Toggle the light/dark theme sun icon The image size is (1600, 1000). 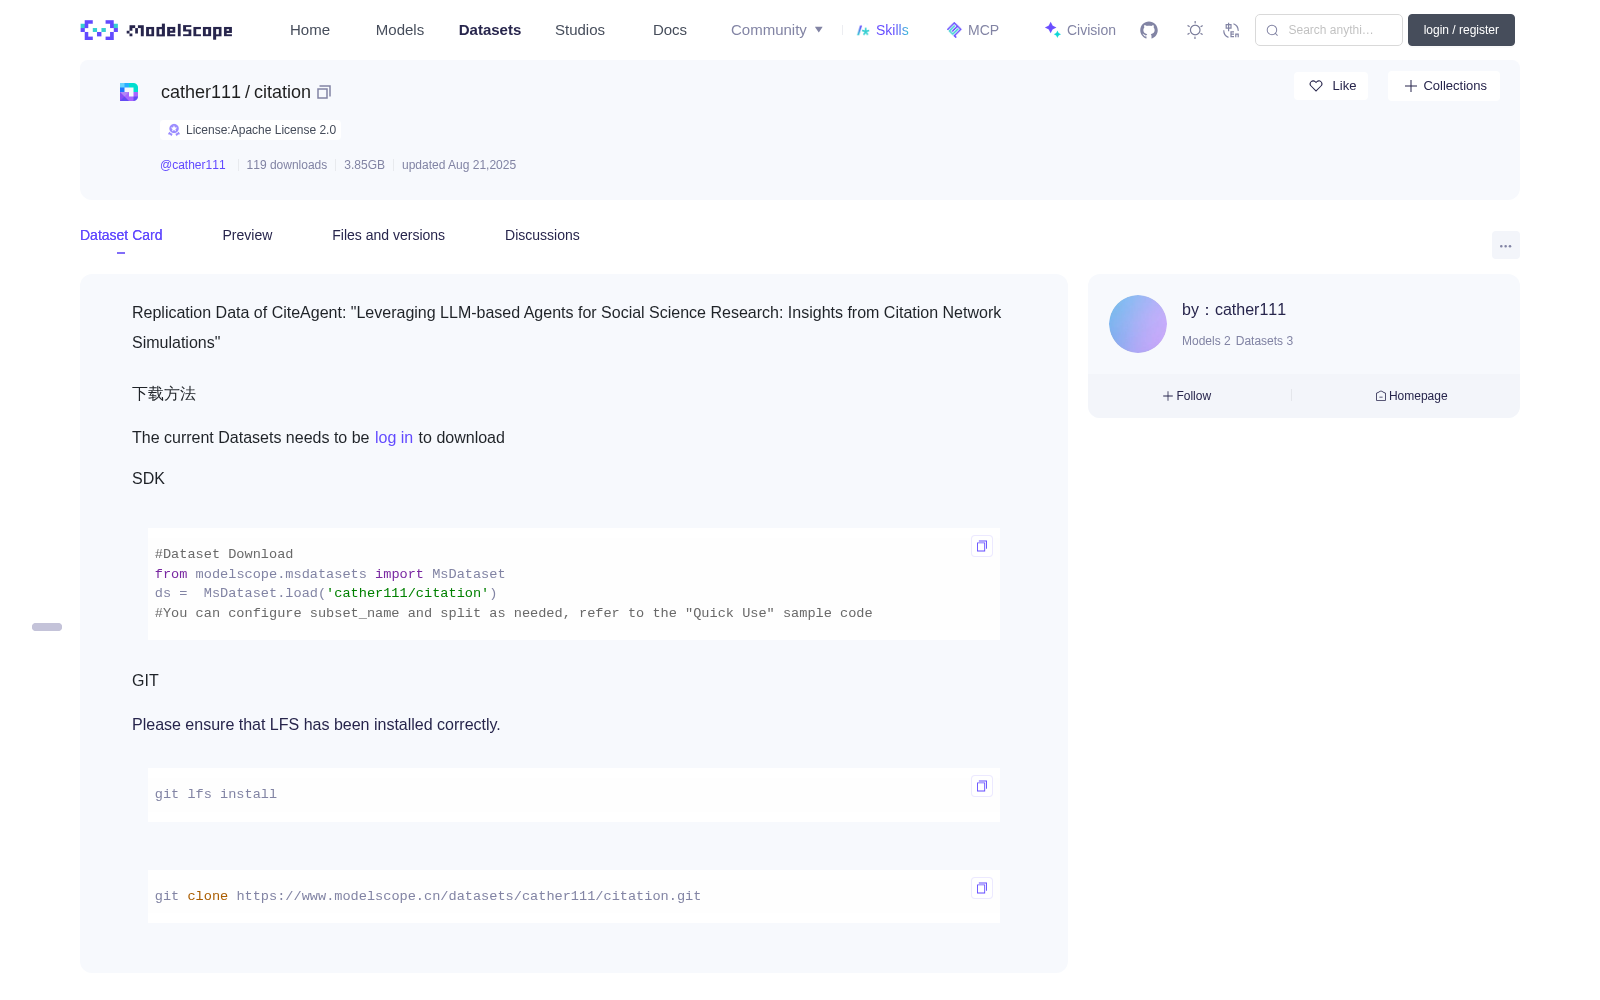tap(1195, 30)
